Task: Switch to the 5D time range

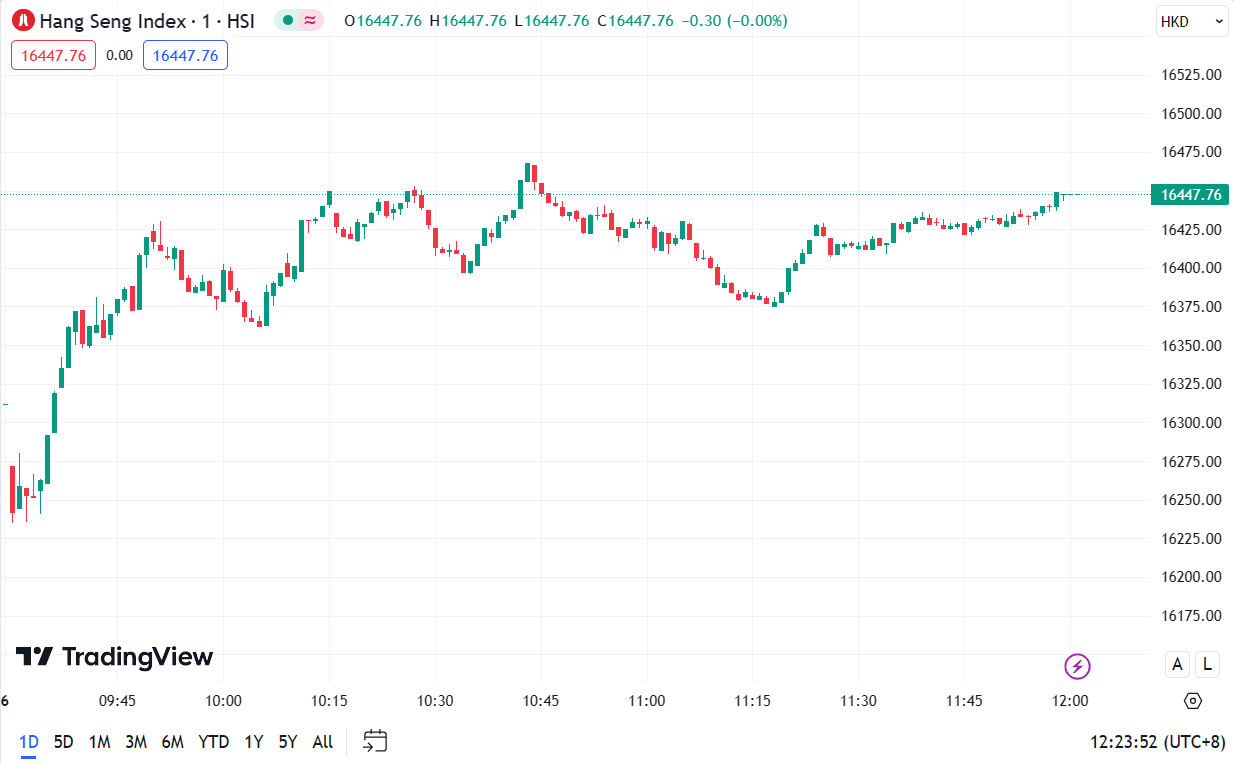Action: coord(64,742)
